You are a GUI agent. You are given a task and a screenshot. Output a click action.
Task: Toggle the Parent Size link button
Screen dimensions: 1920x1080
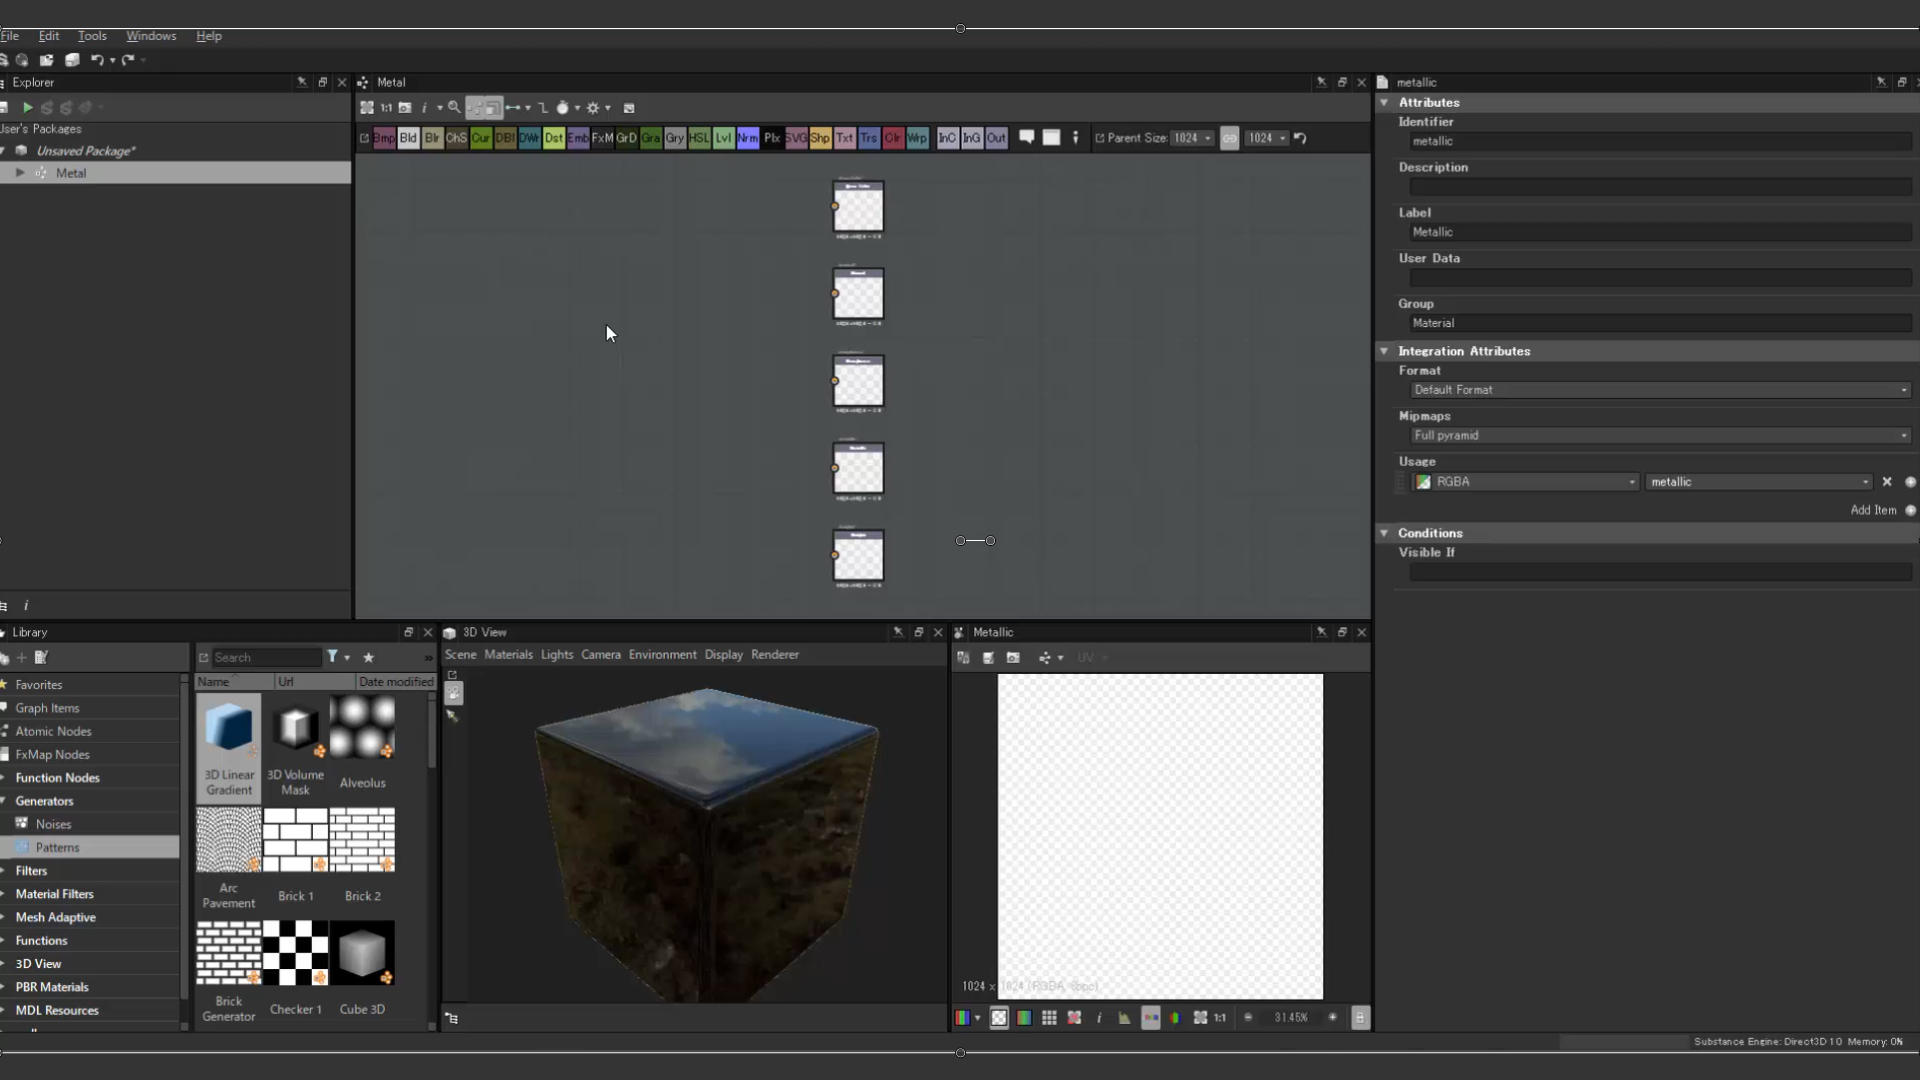point(1229,138)
